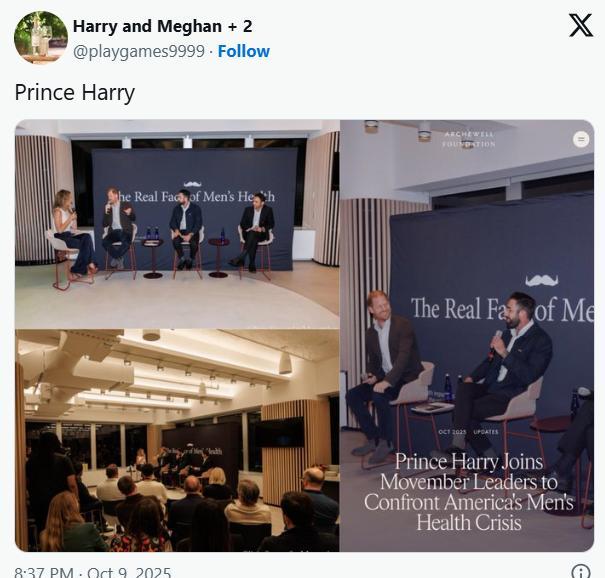Click the mustache logo in right photo
Screen dimensions: 605x578
541,280
